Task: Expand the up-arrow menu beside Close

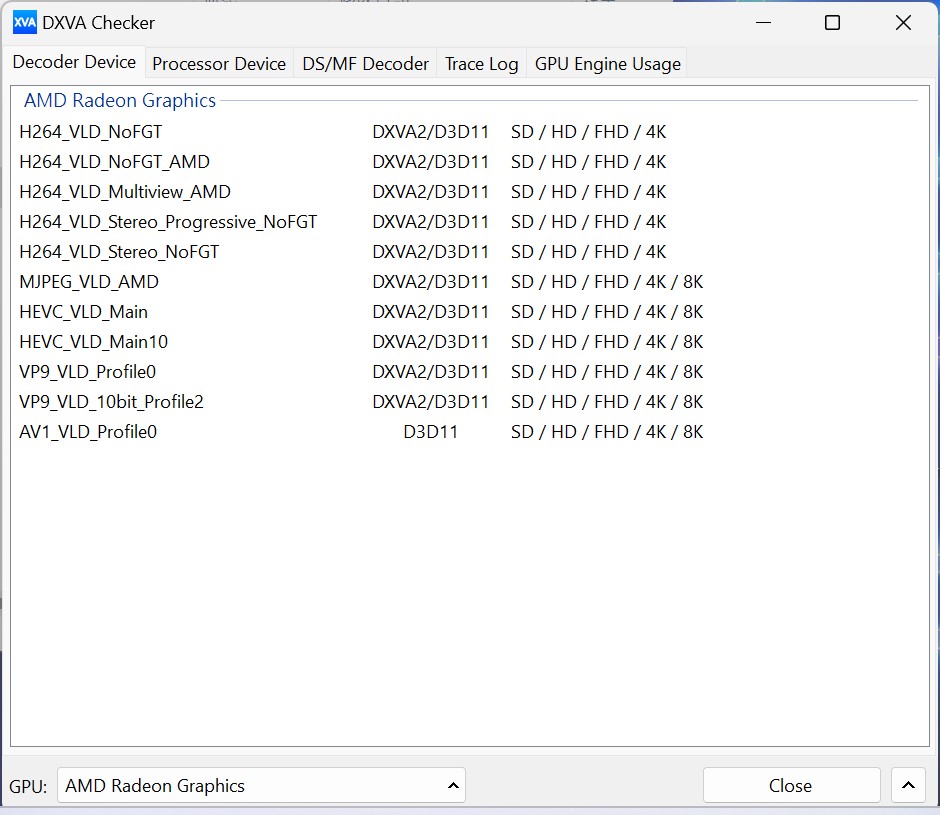Action: tap(907, 786)
